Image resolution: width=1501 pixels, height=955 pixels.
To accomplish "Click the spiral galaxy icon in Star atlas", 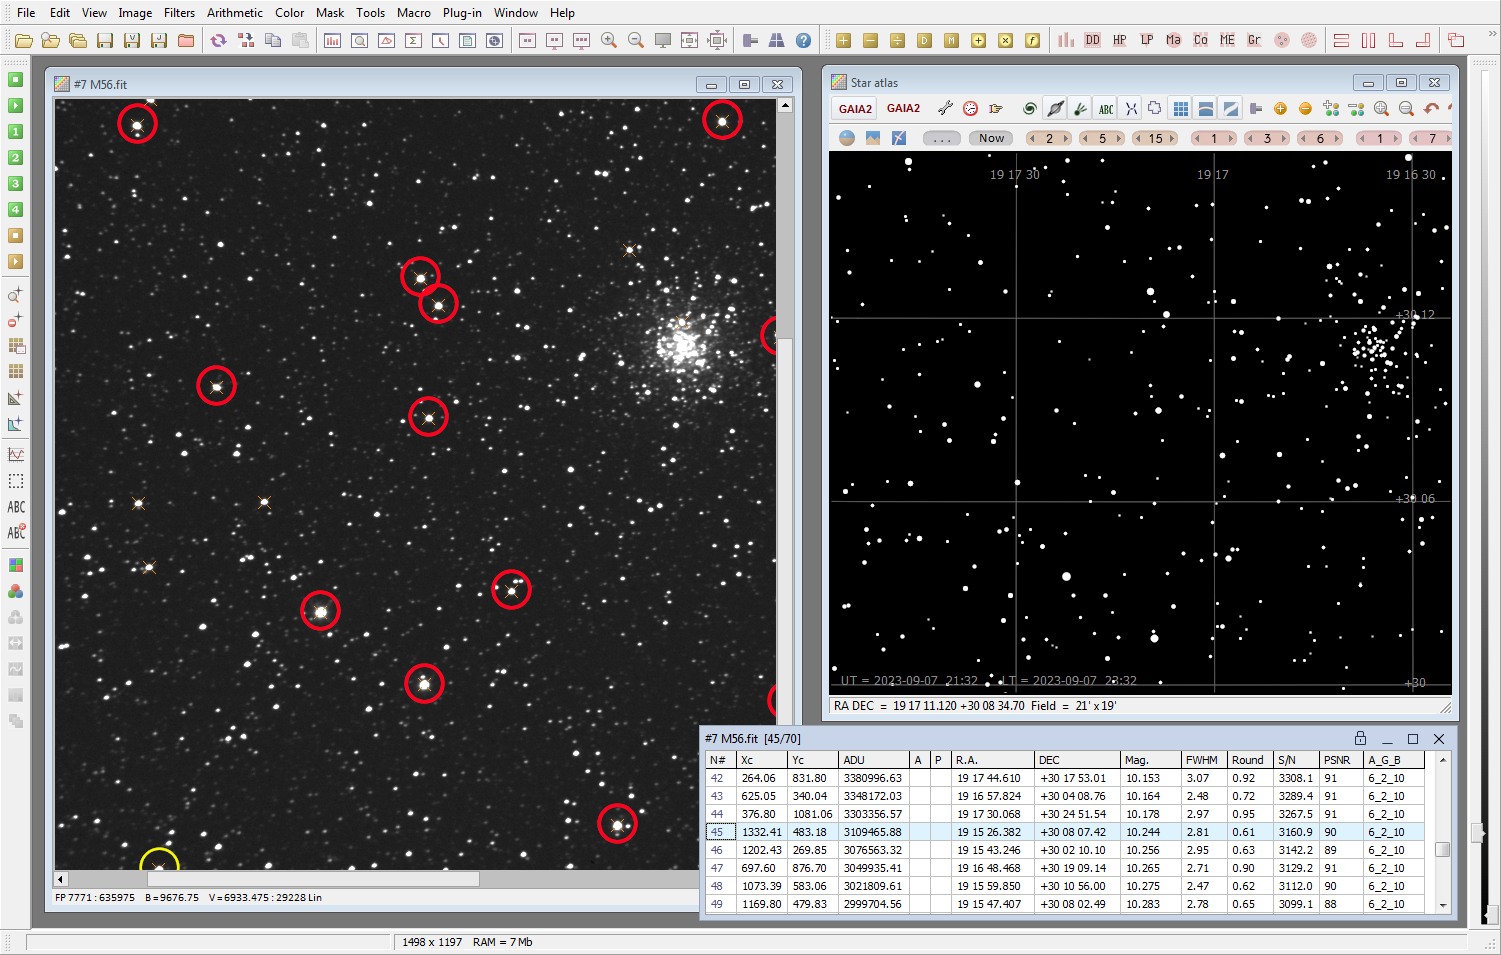I will coord(1029,108).
